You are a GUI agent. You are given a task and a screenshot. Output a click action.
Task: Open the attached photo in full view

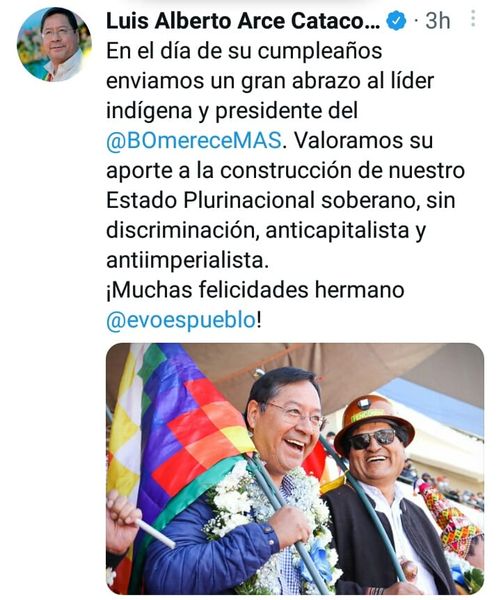[x=295, y=468]
